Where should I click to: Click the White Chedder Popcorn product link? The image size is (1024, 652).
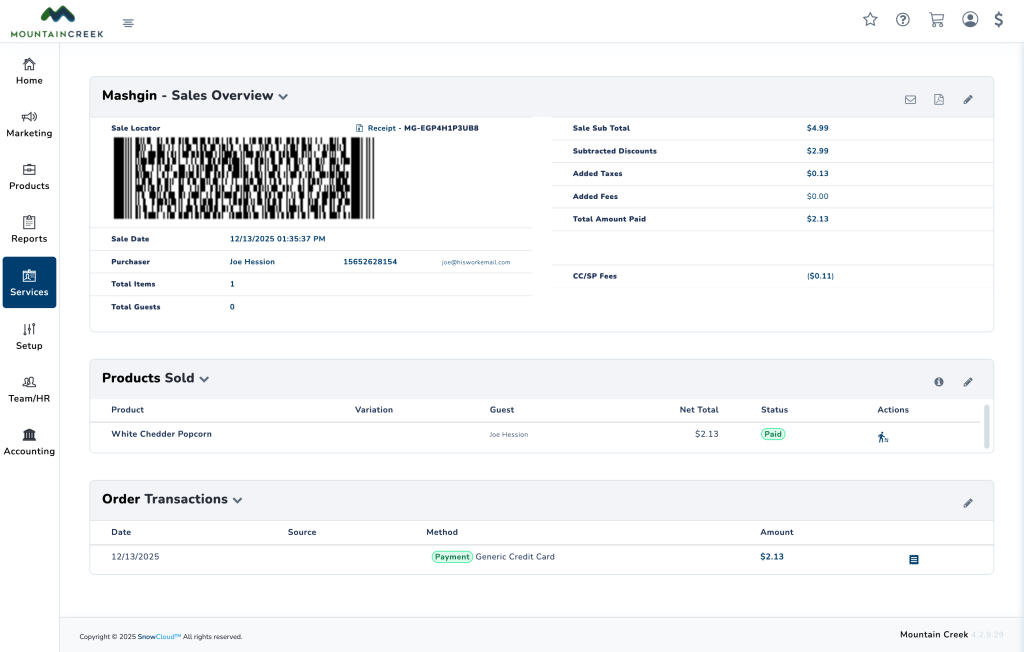coord(161,434)
